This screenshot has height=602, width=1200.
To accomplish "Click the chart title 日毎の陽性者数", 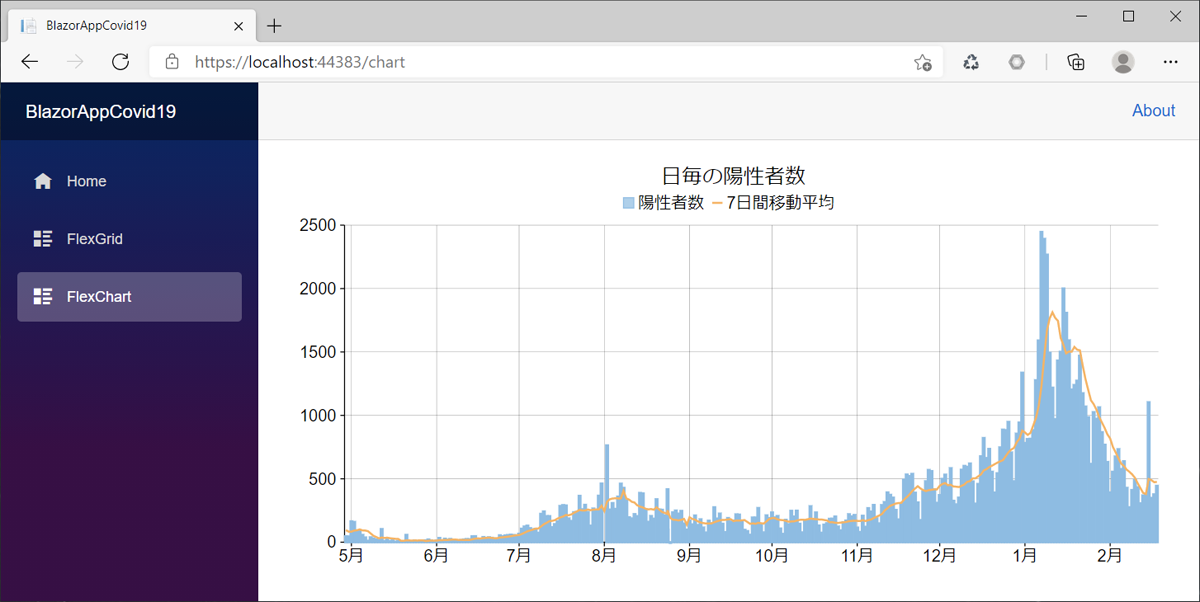I will click(733, 175).
